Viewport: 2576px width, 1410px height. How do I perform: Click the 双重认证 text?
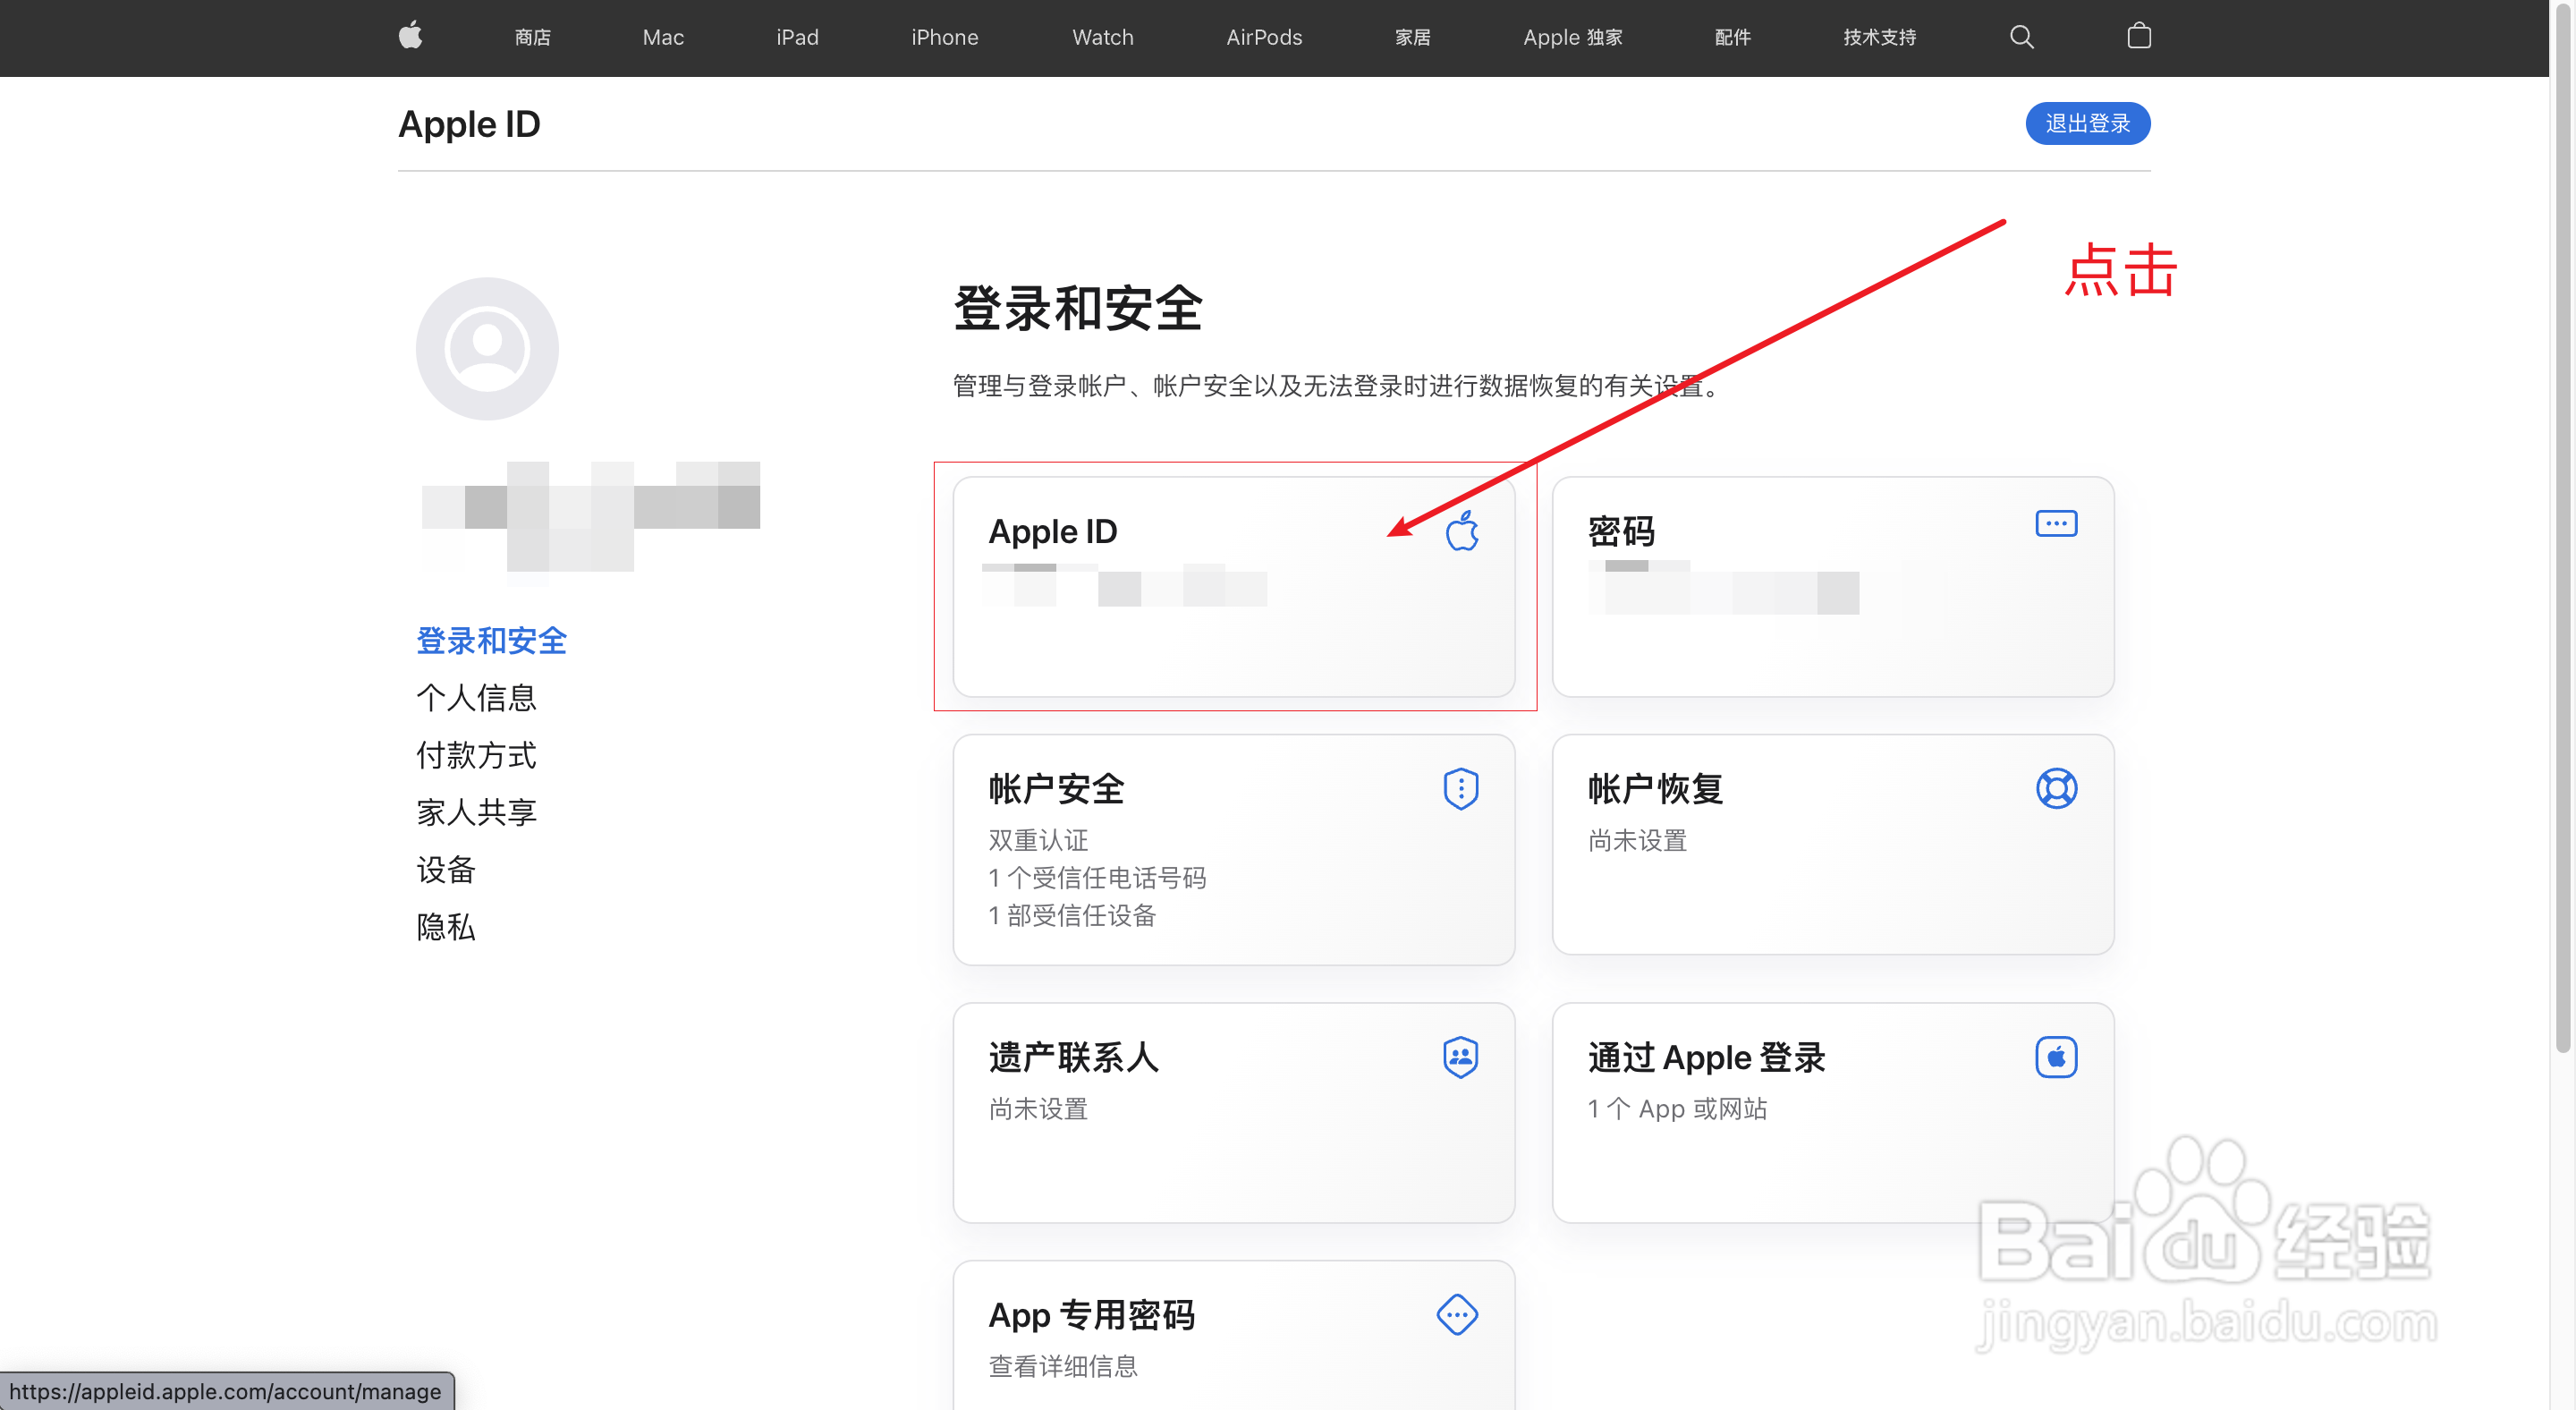1038,840
